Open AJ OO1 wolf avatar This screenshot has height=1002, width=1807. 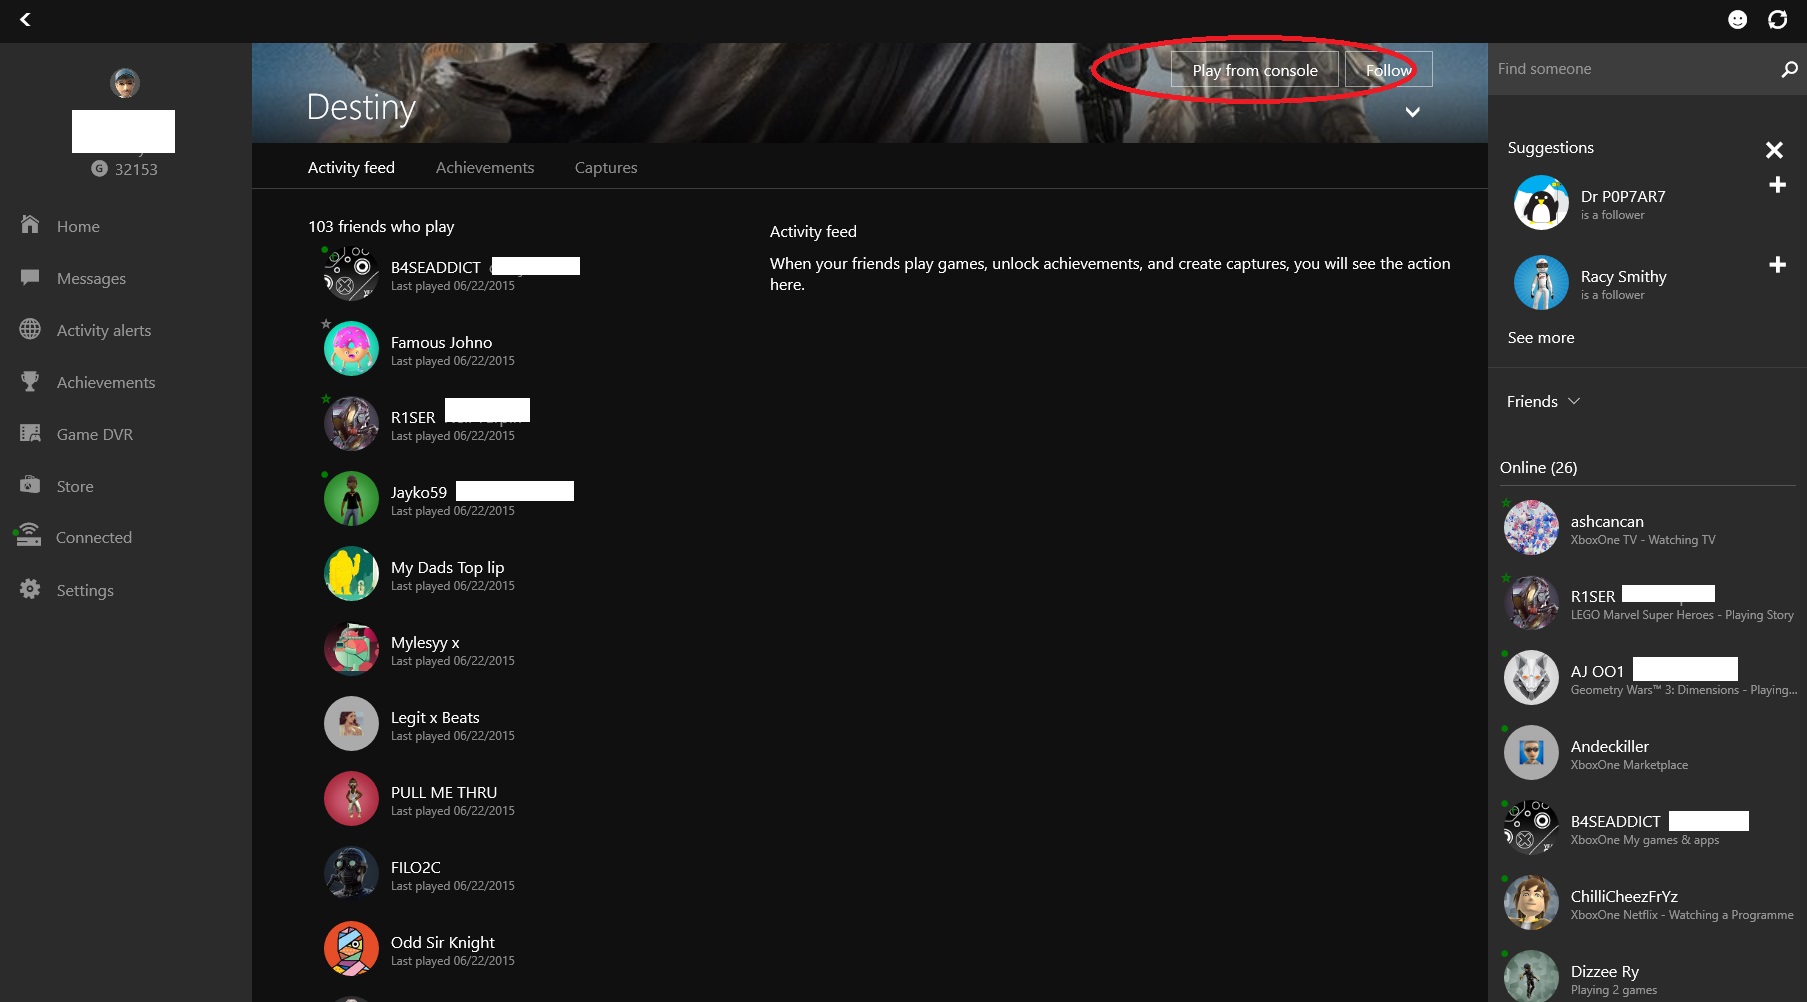click(1531, 678)
